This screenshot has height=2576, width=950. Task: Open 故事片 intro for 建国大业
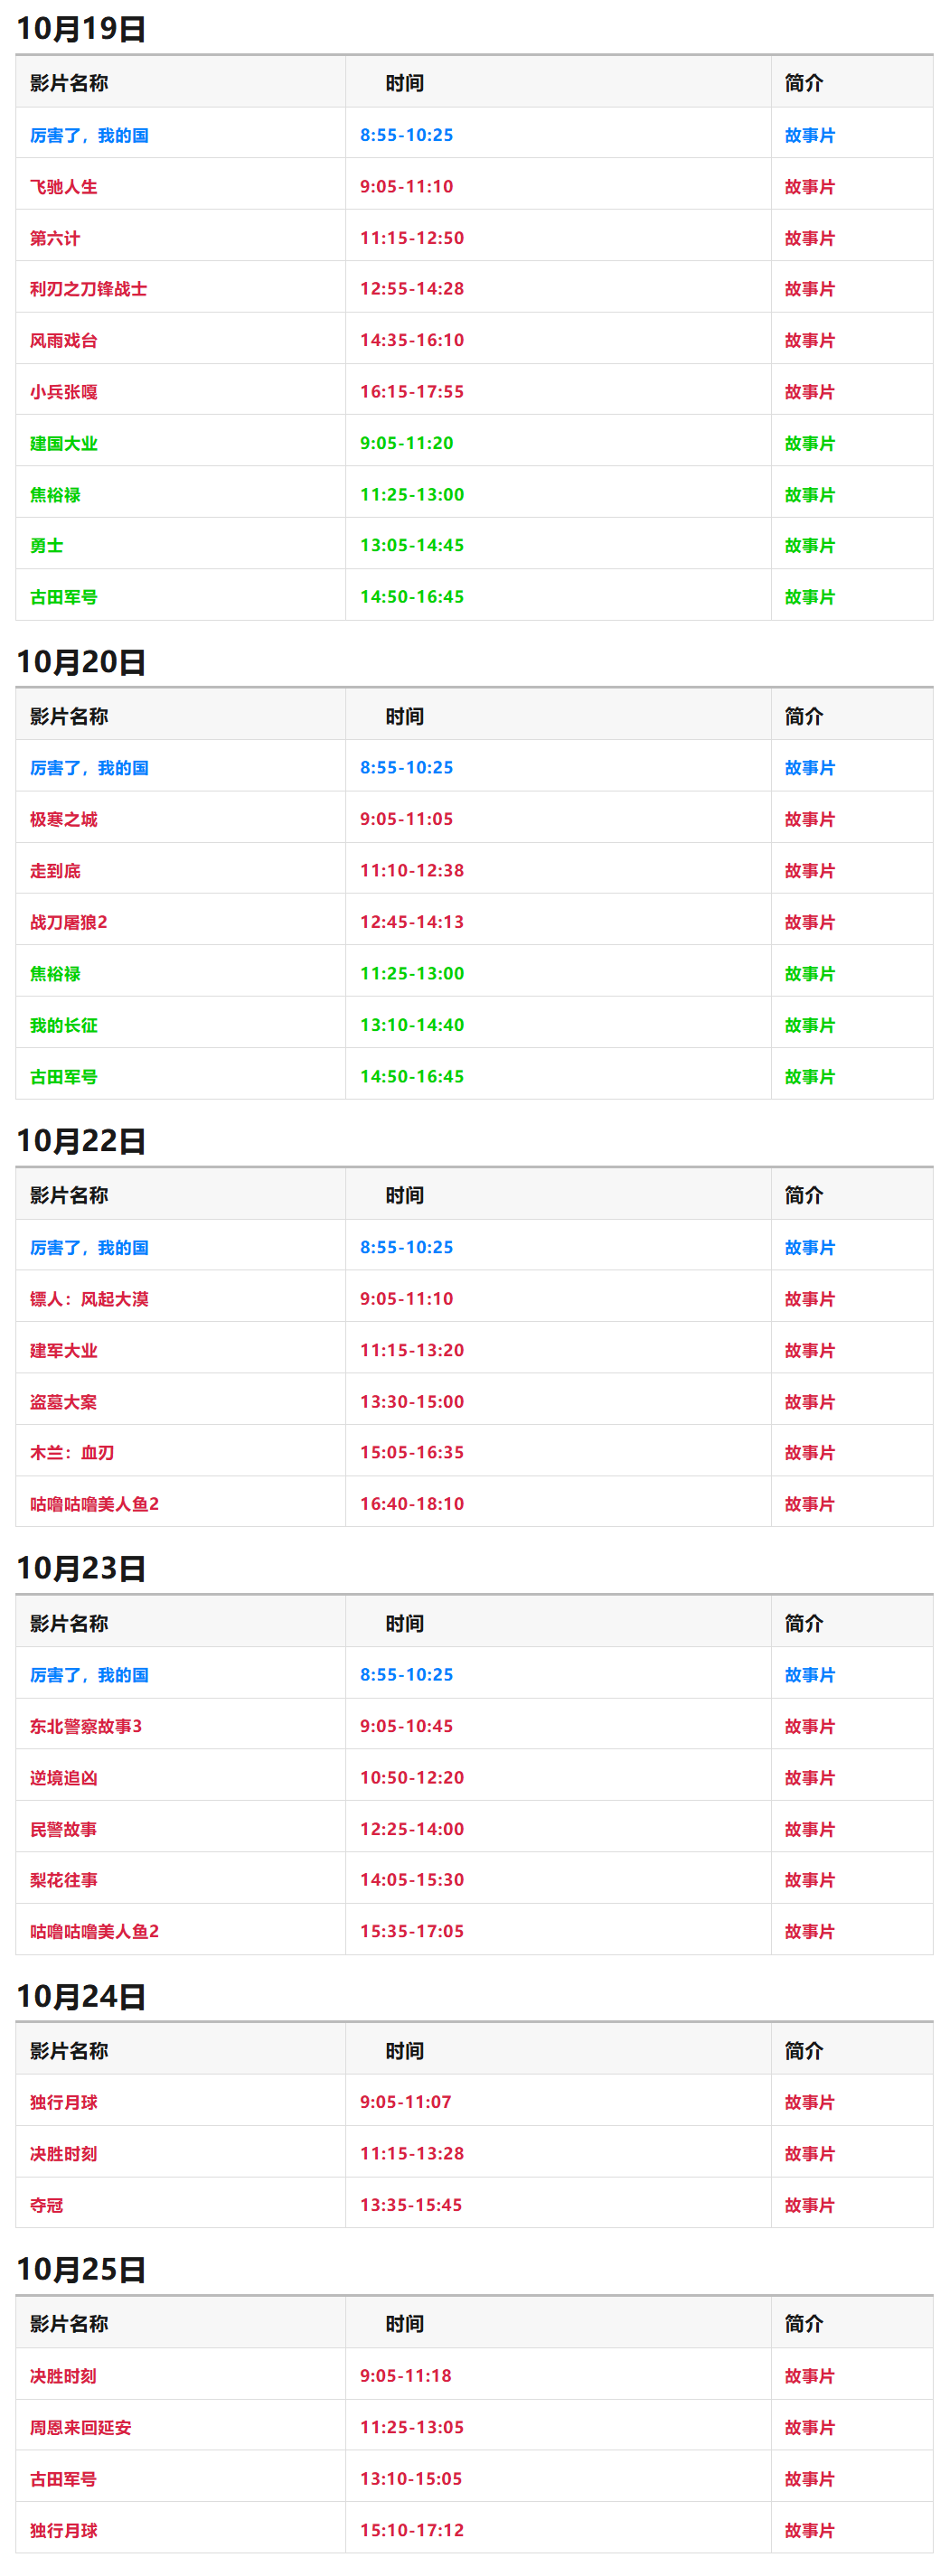pyautogui.click(x=810, y=443)
